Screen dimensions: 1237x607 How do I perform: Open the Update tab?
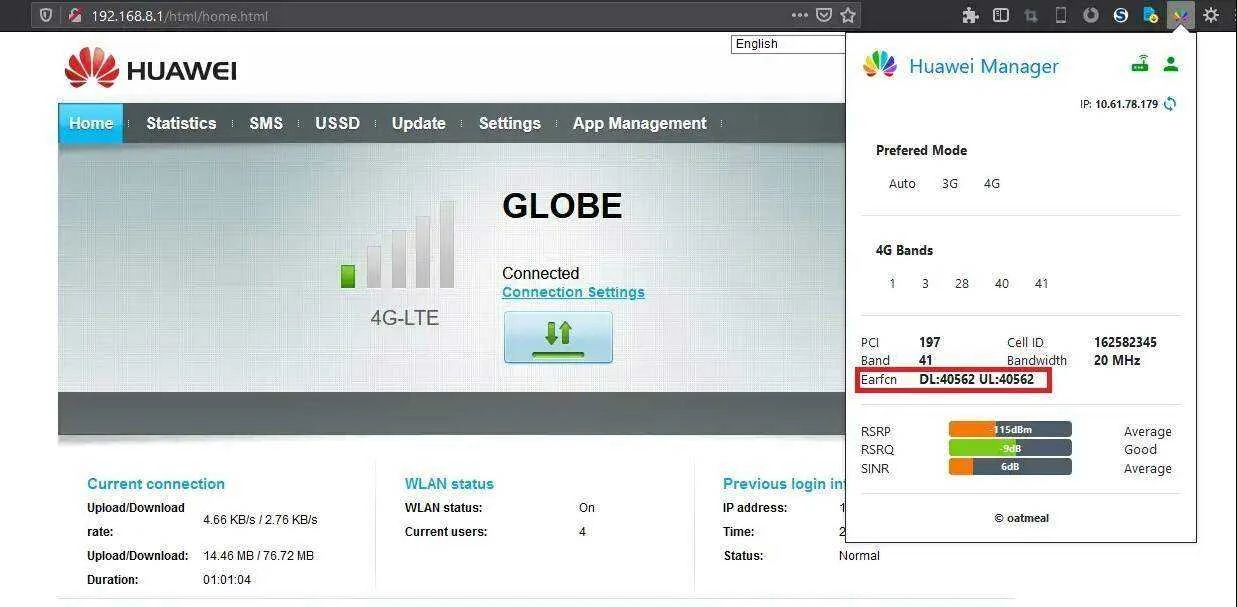418,123
